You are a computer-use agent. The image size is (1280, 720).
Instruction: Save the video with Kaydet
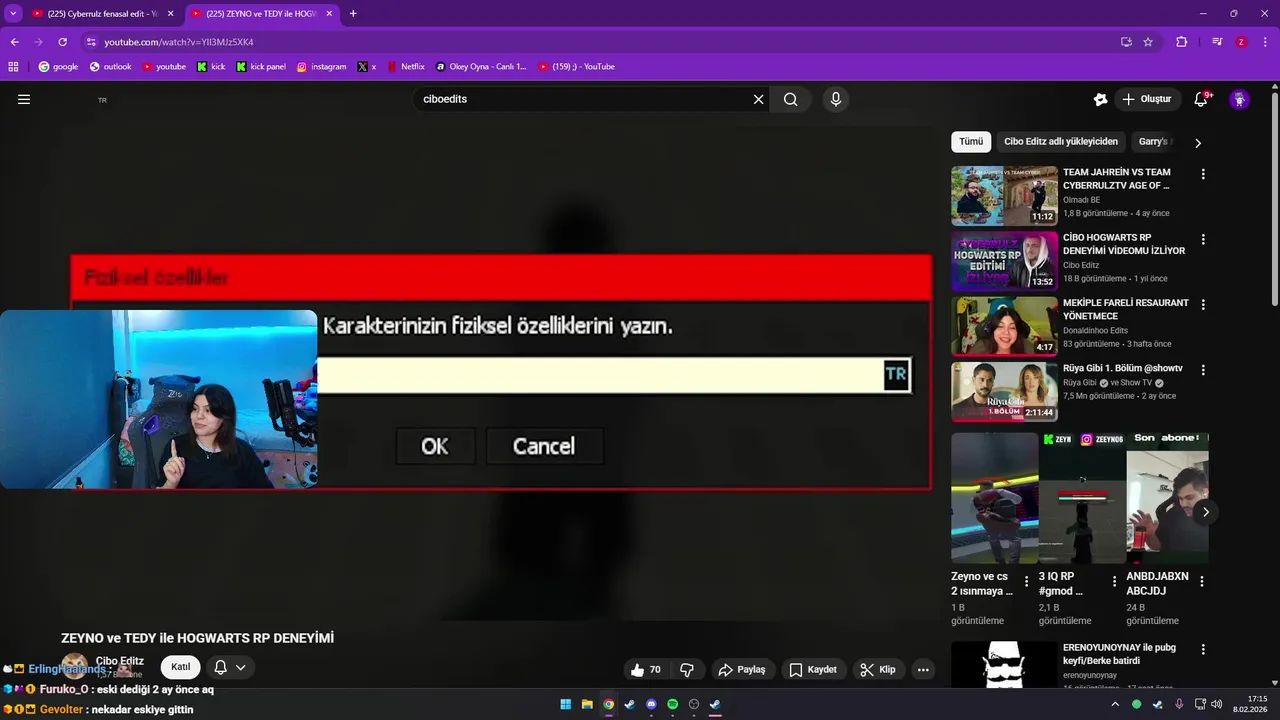click(813, 669)
